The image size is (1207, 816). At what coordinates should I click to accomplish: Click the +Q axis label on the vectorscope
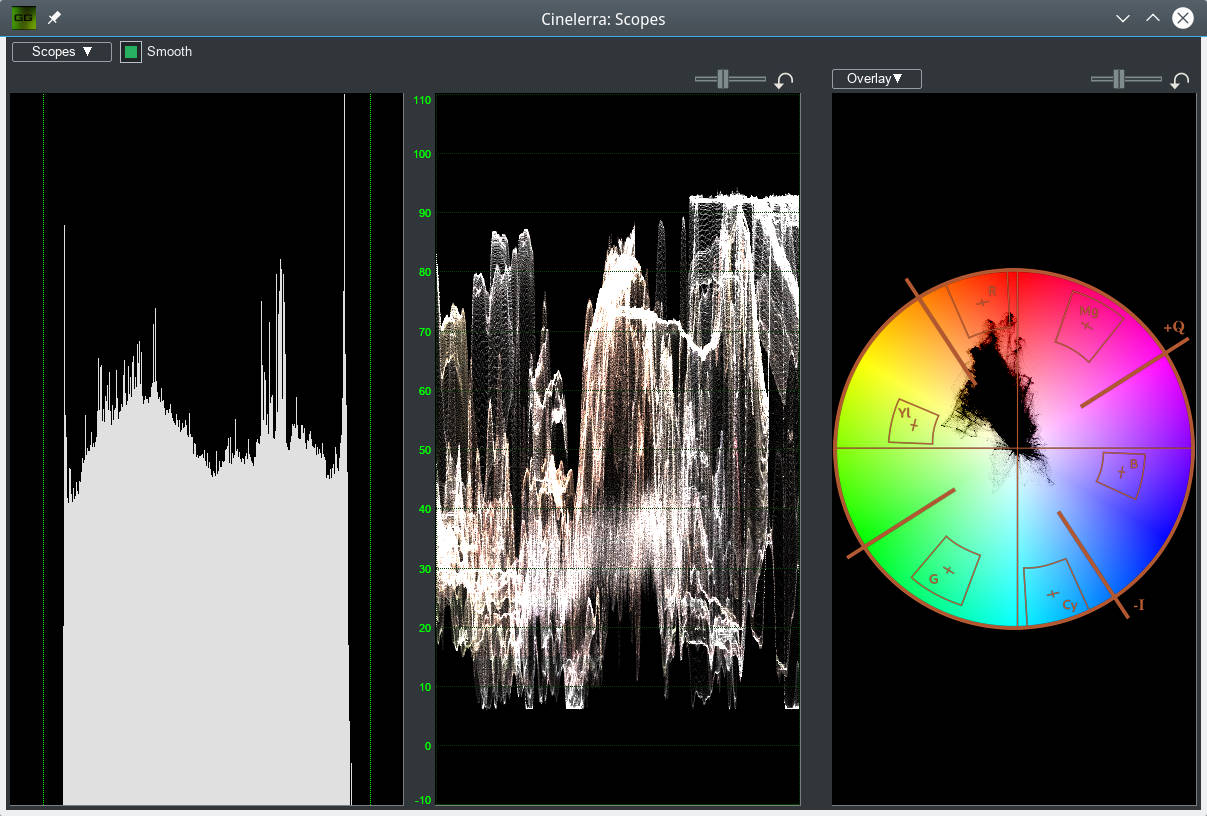pyautogui.click(x=1174, y=327)
